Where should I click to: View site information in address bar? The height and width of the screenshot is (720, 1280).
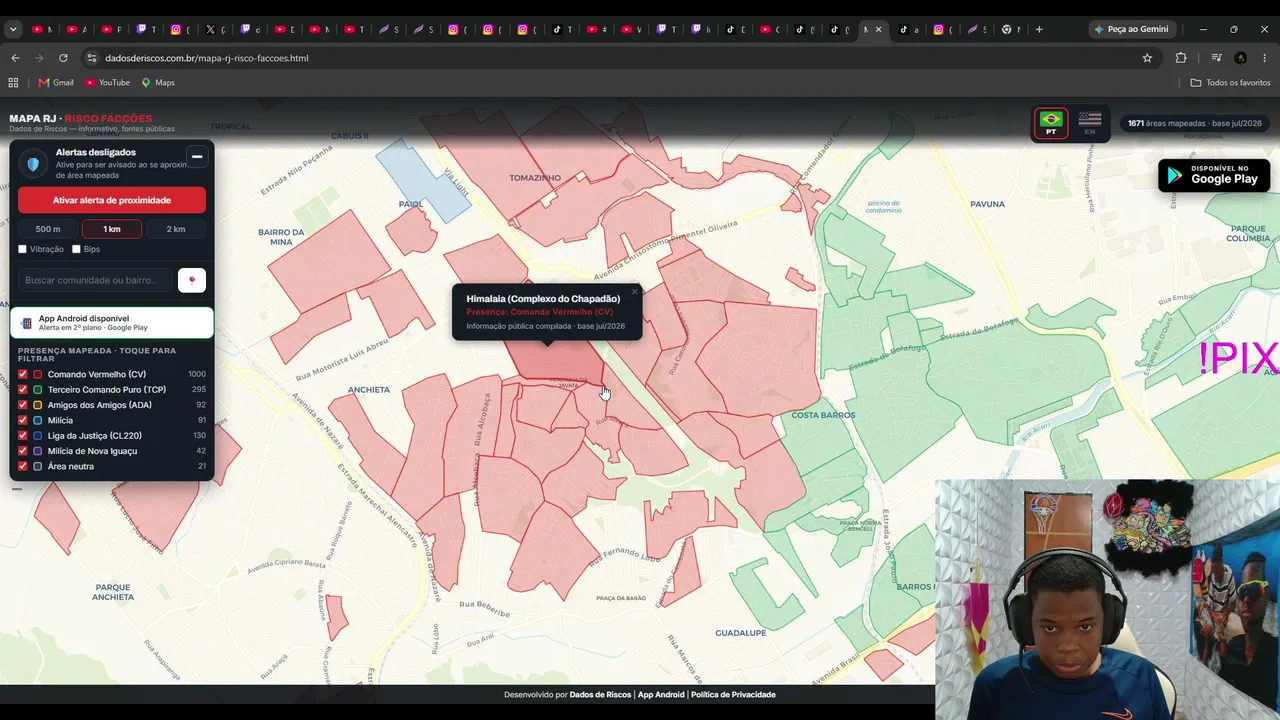point(92,58)
